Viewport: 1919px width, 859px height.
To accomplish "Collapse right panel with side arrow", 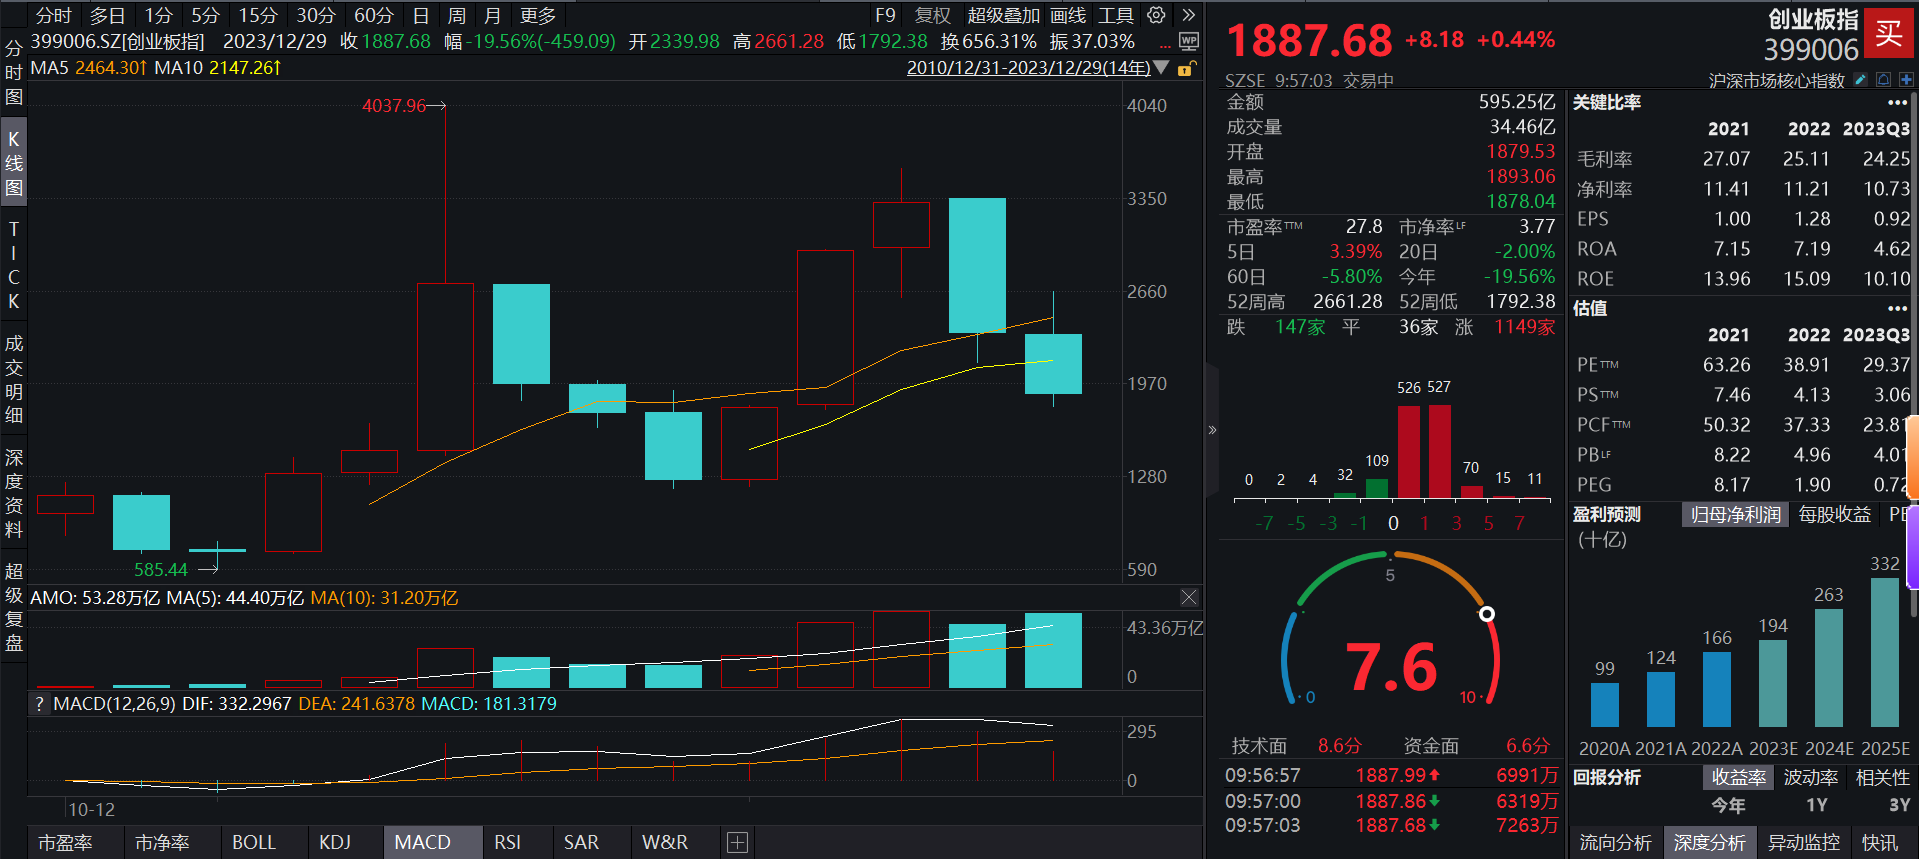I will (x=1212, y=430).
